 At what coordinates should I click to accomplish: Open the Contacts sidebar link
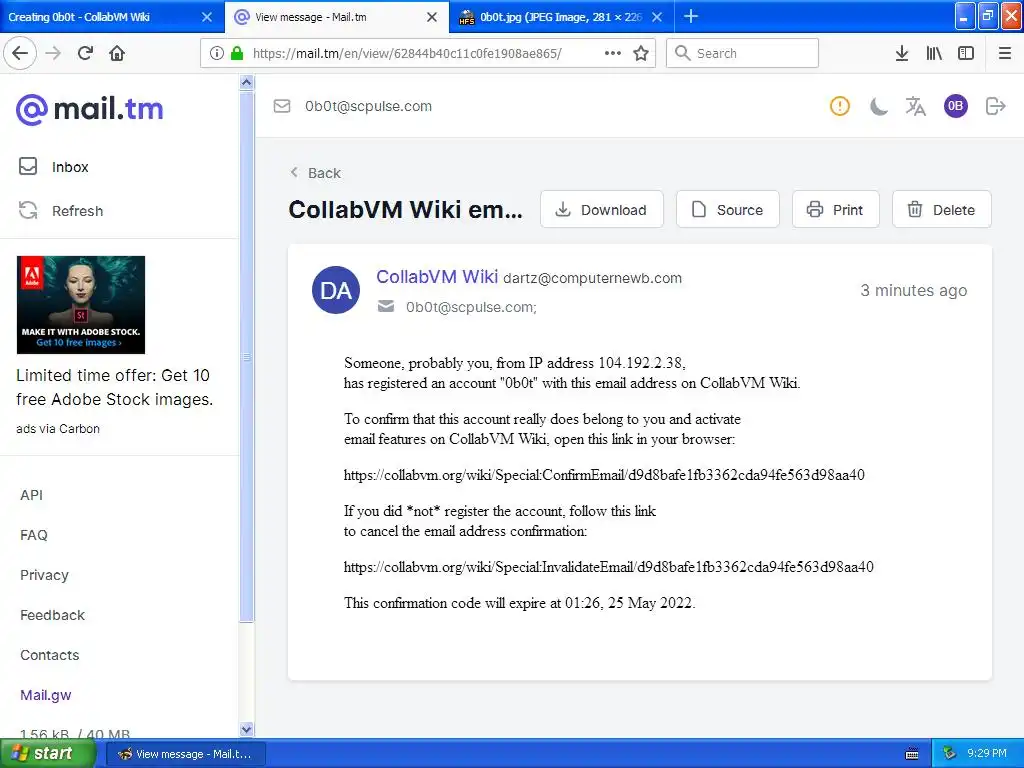(50, 655)
